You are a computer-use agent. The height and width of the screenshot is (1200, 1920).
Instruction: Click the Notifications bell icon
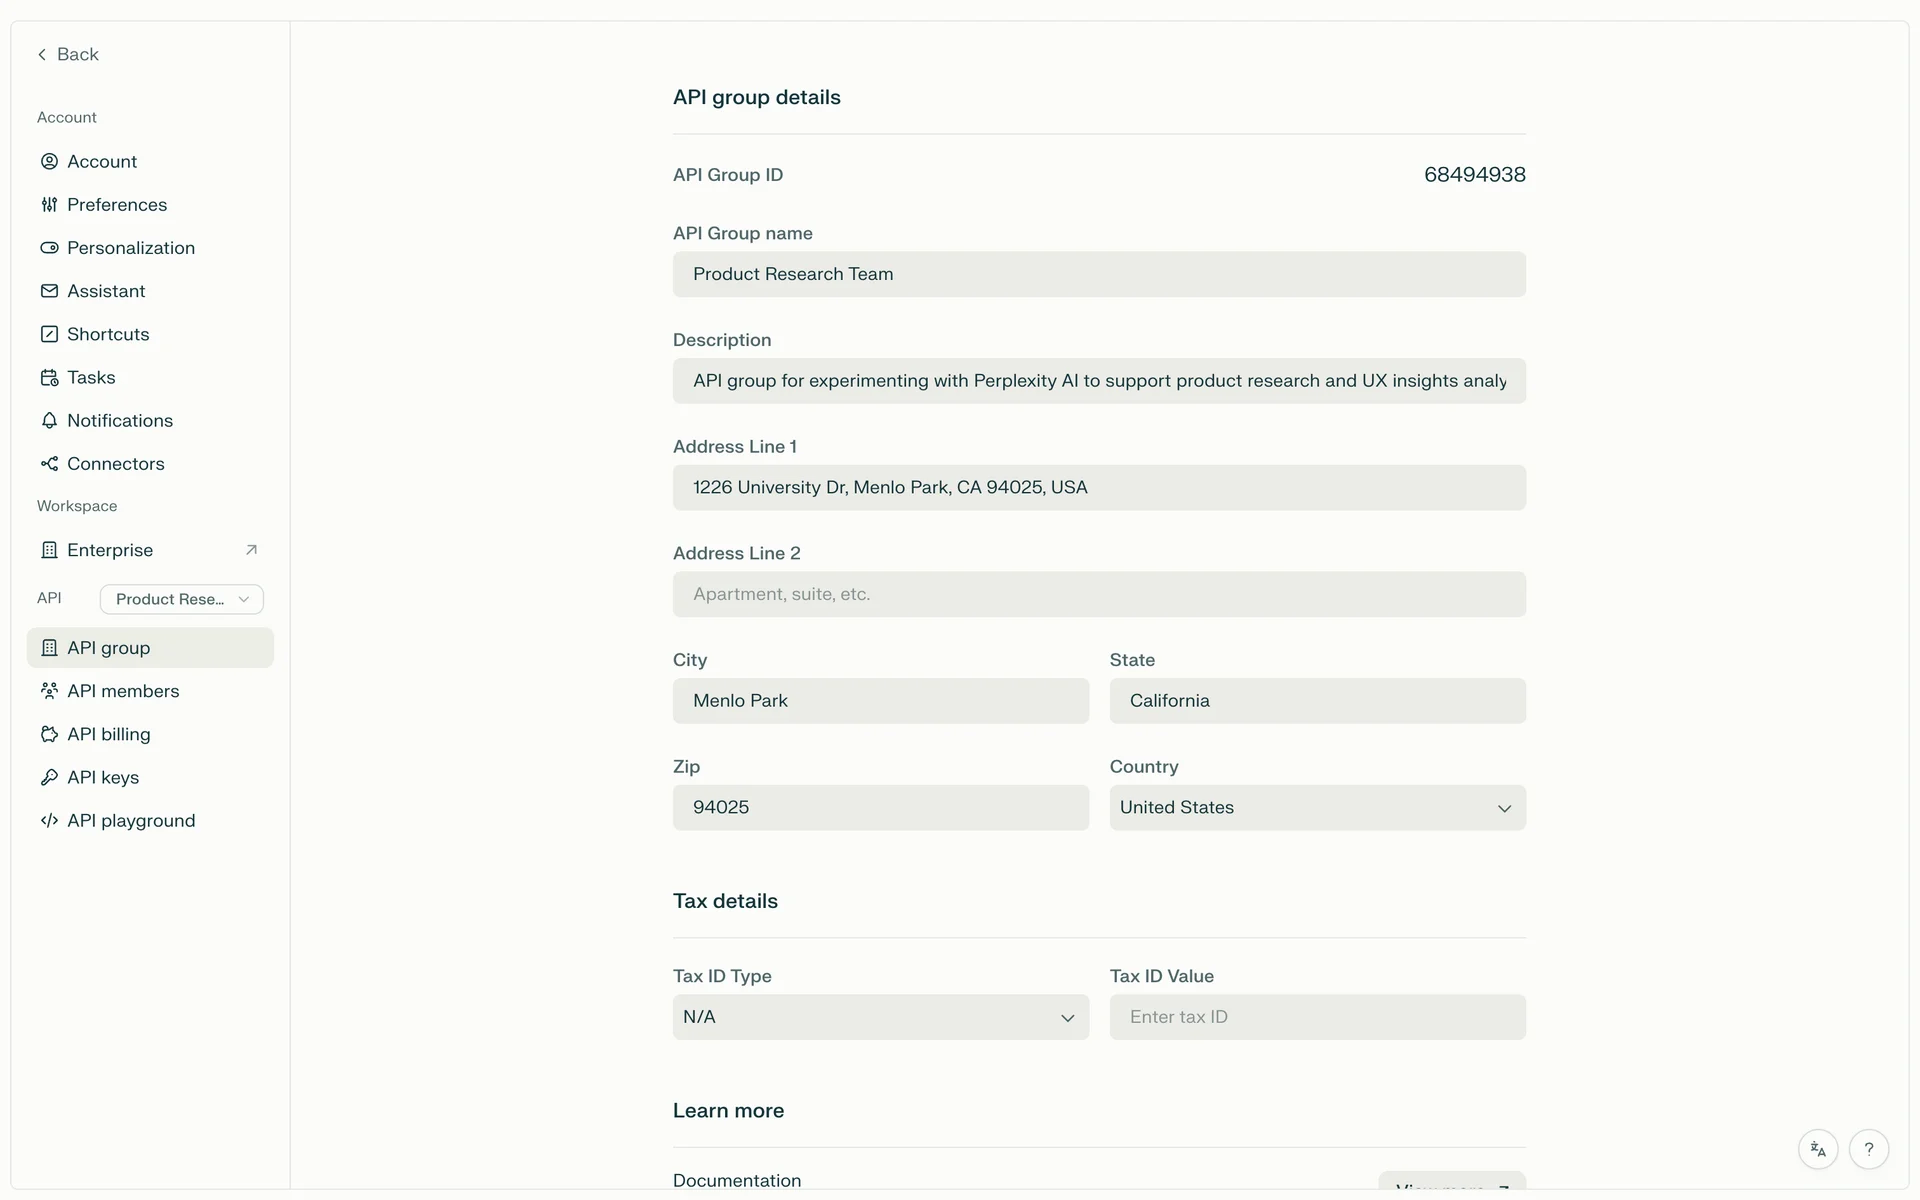click(49, 421)
